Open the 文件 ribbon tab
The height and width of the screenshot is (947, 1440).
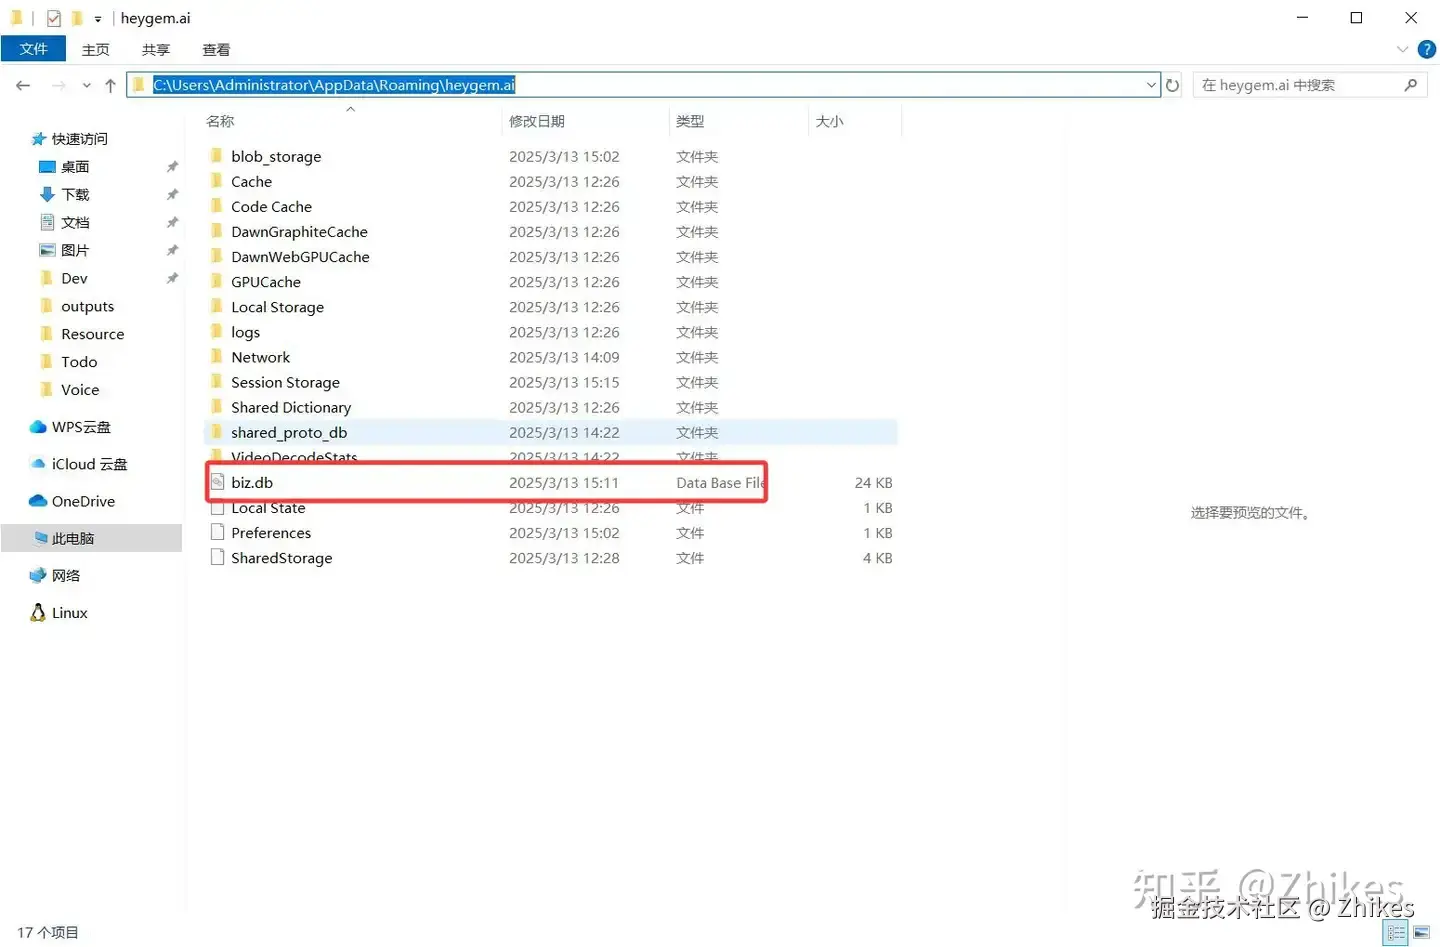(x=34, y=49)
